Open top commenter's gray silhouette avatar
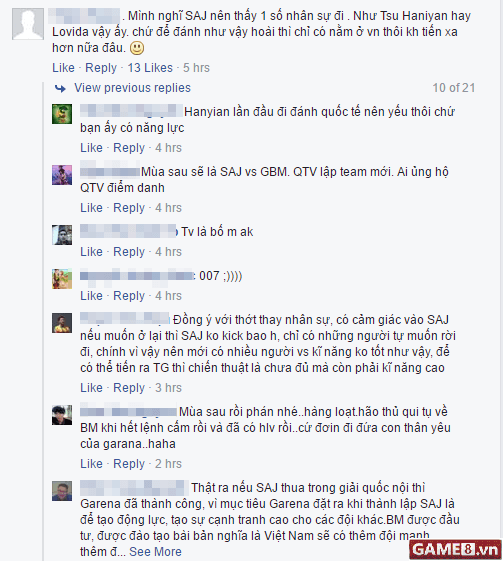 coord(28,24)
